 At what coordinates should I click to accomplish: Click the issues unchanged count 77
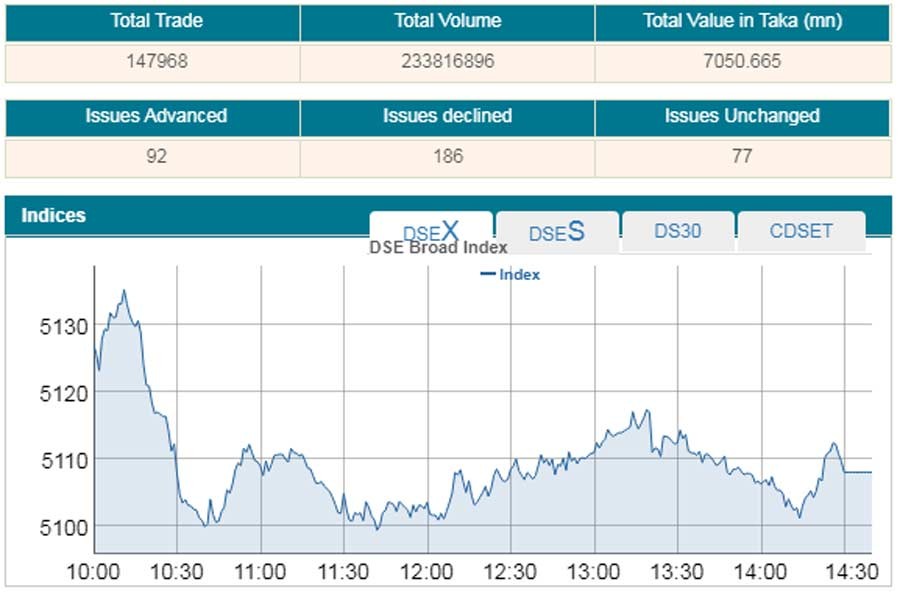(742, 157)
